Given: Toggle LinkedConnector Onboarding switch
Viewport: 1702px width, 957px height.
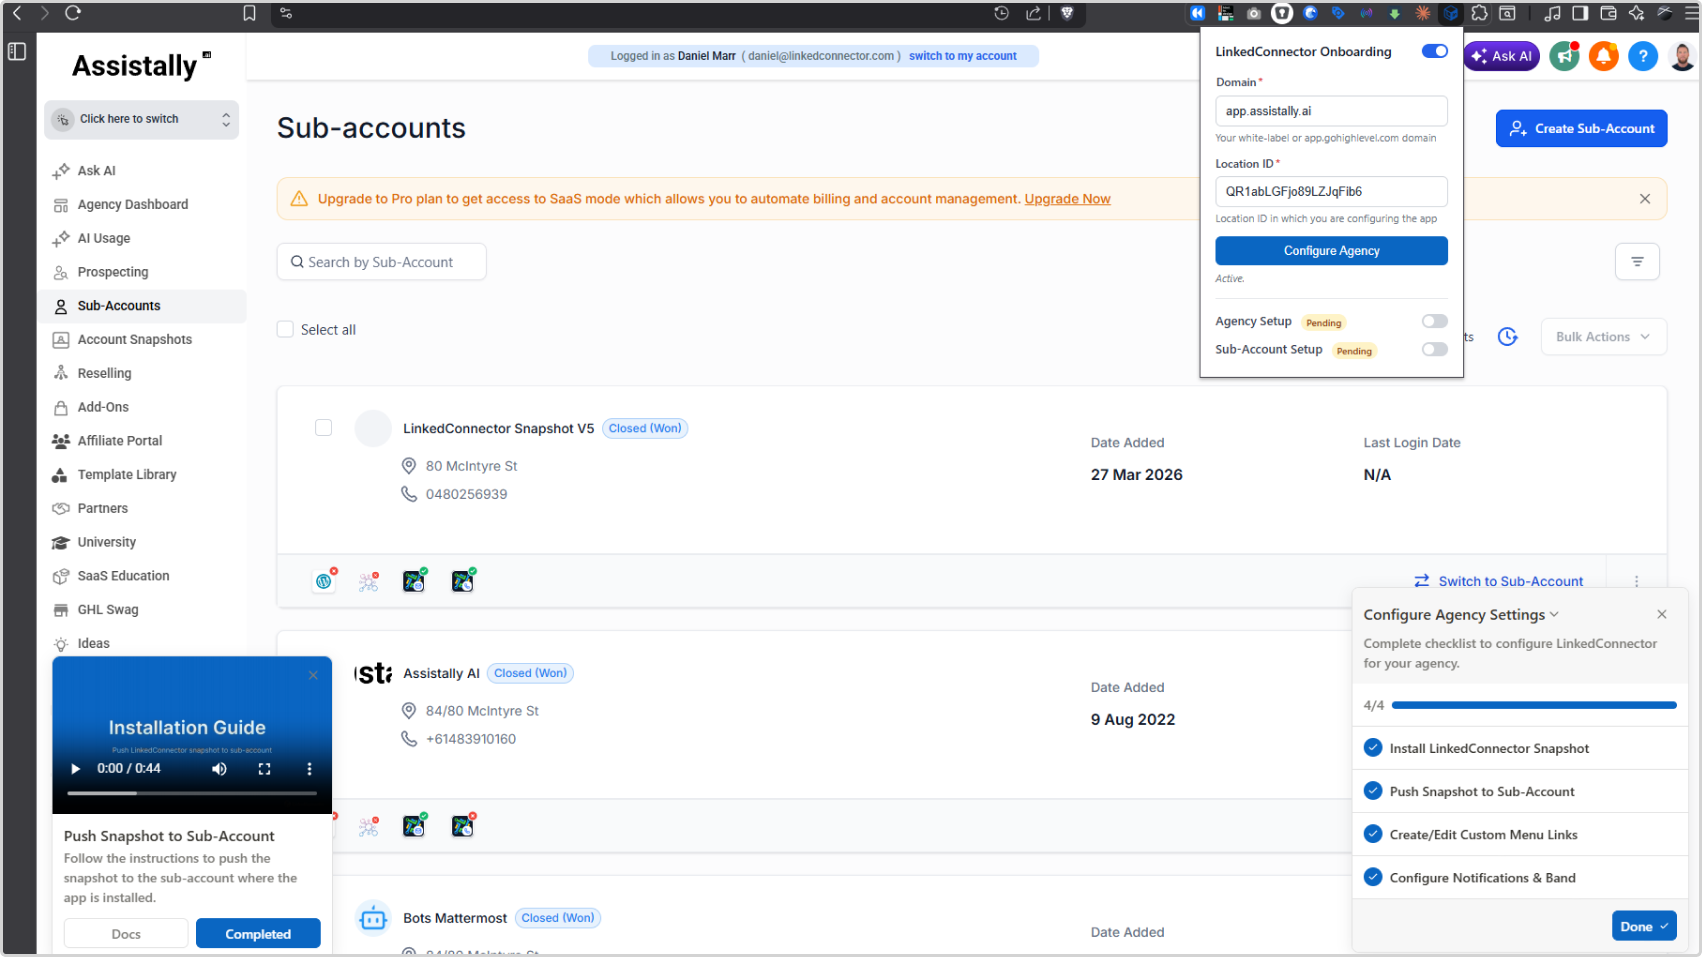Looking at the screenshot, I should (x=1434, y=51).
